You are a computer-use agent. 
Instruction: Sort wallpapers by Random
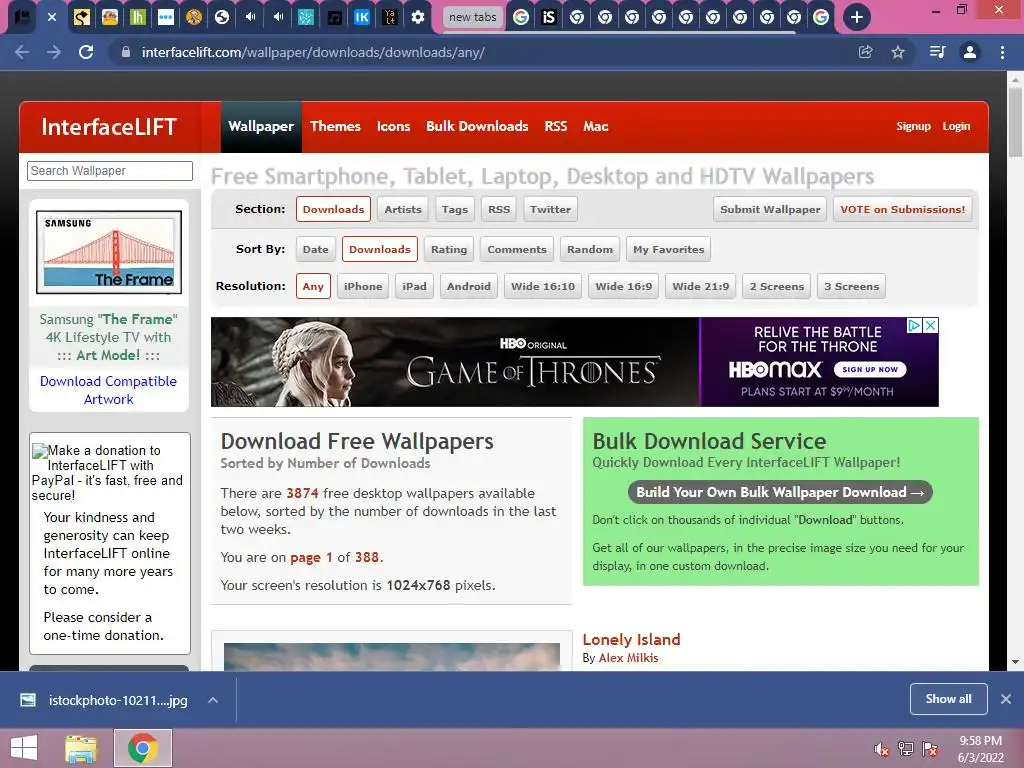[x=590, y=249]
